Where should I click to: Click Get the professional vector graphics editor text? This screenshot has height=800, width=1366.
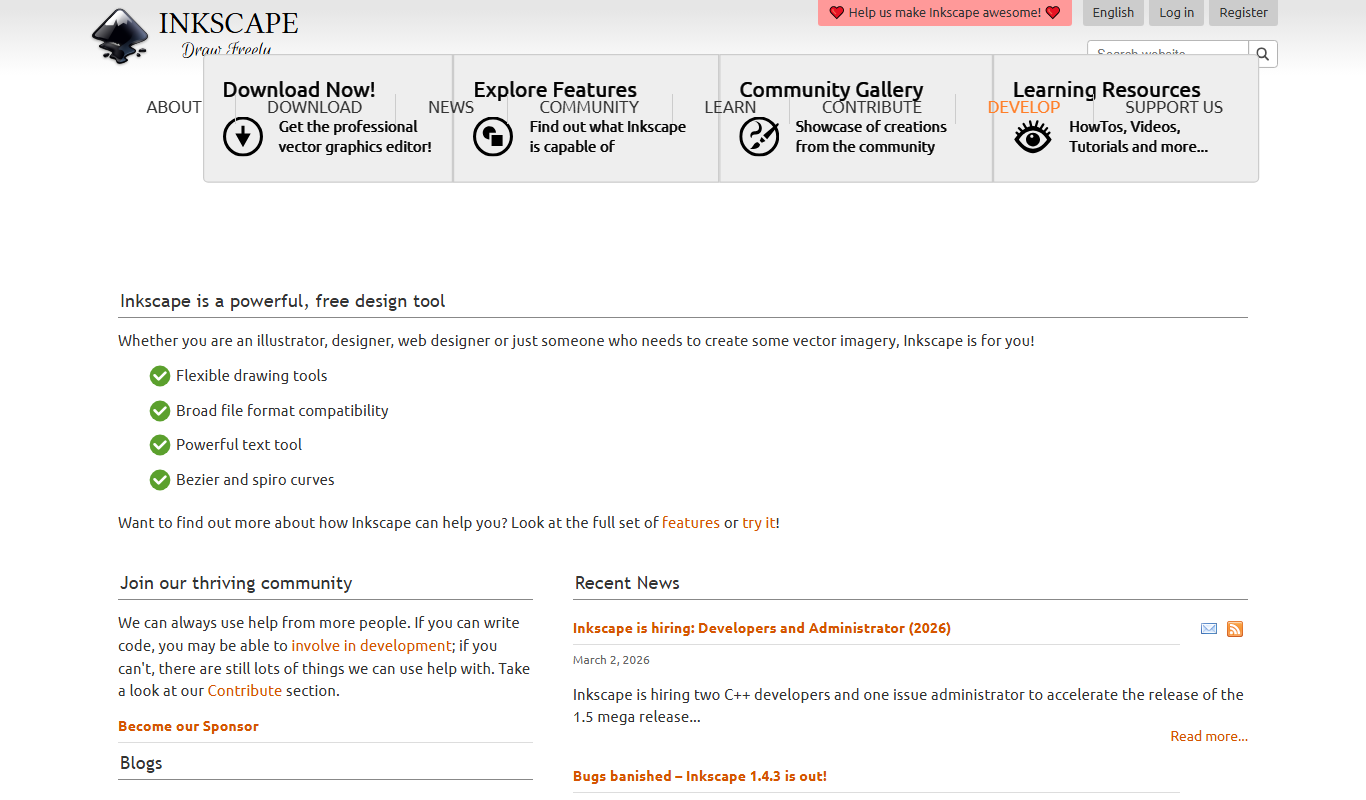click(x=355, y=137)
